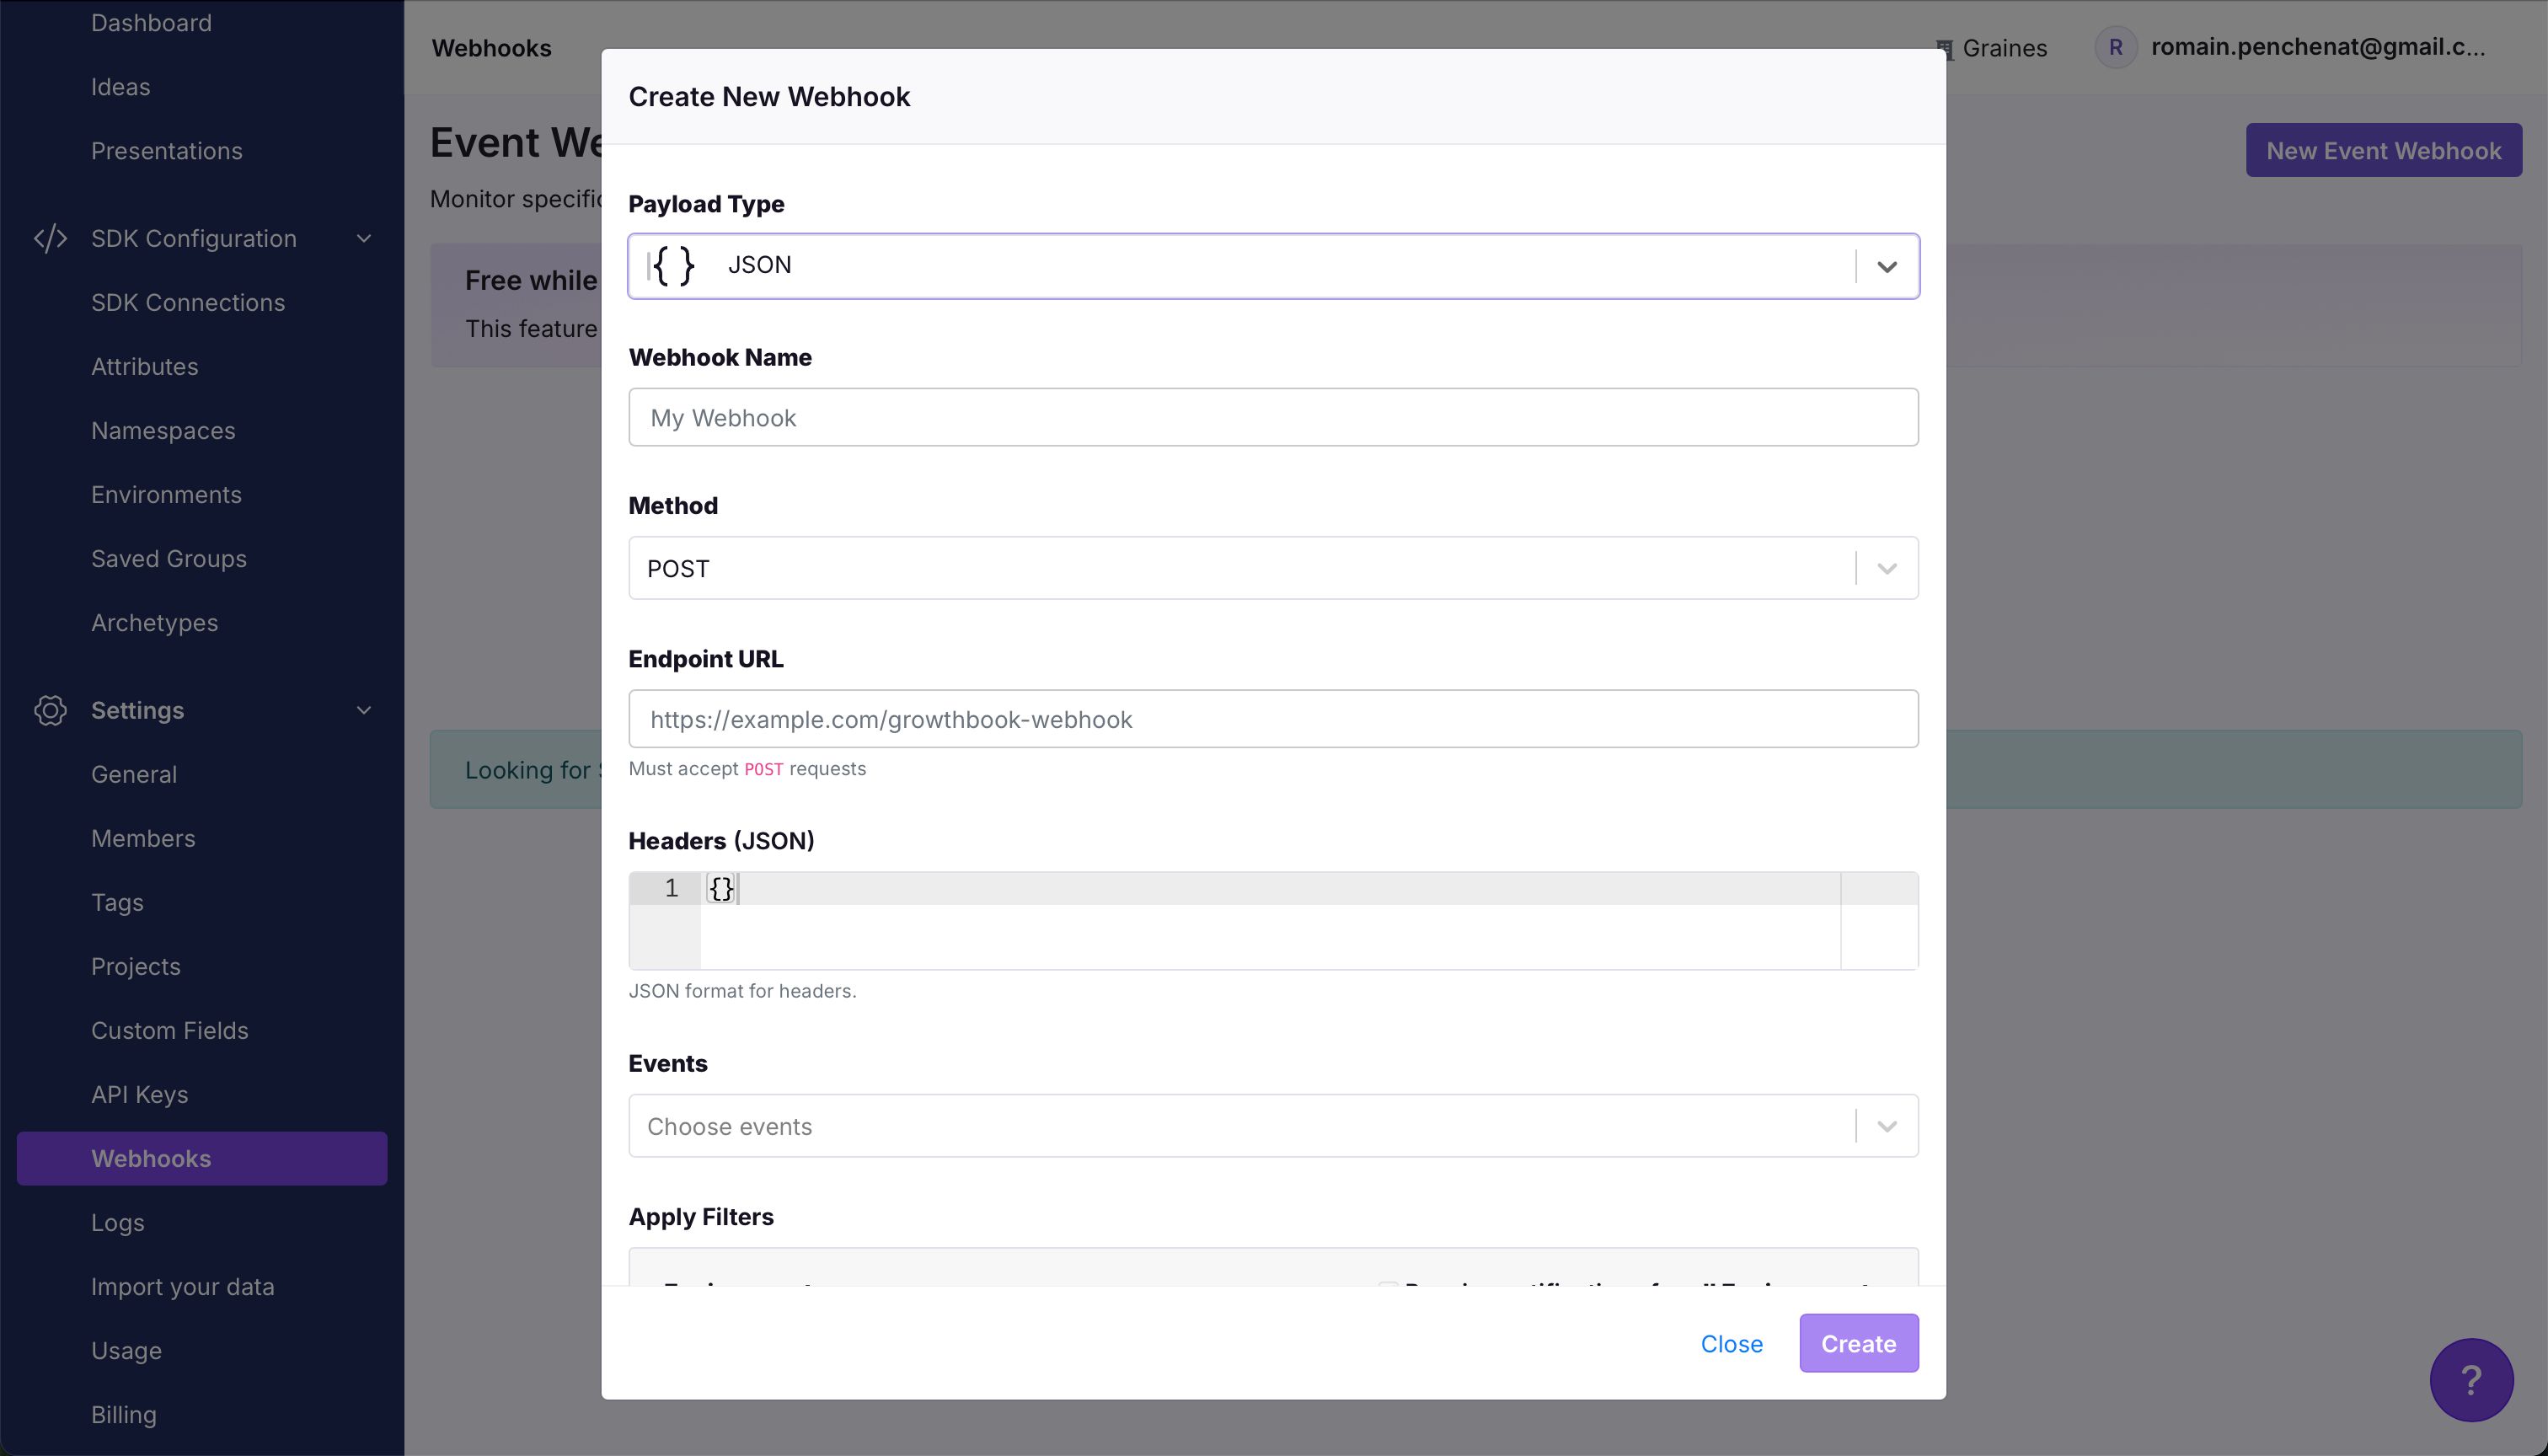Open Presentations in the sidebar
Image resolution: width=2548 pixels, height=1456 pixels.
[167, 151]
